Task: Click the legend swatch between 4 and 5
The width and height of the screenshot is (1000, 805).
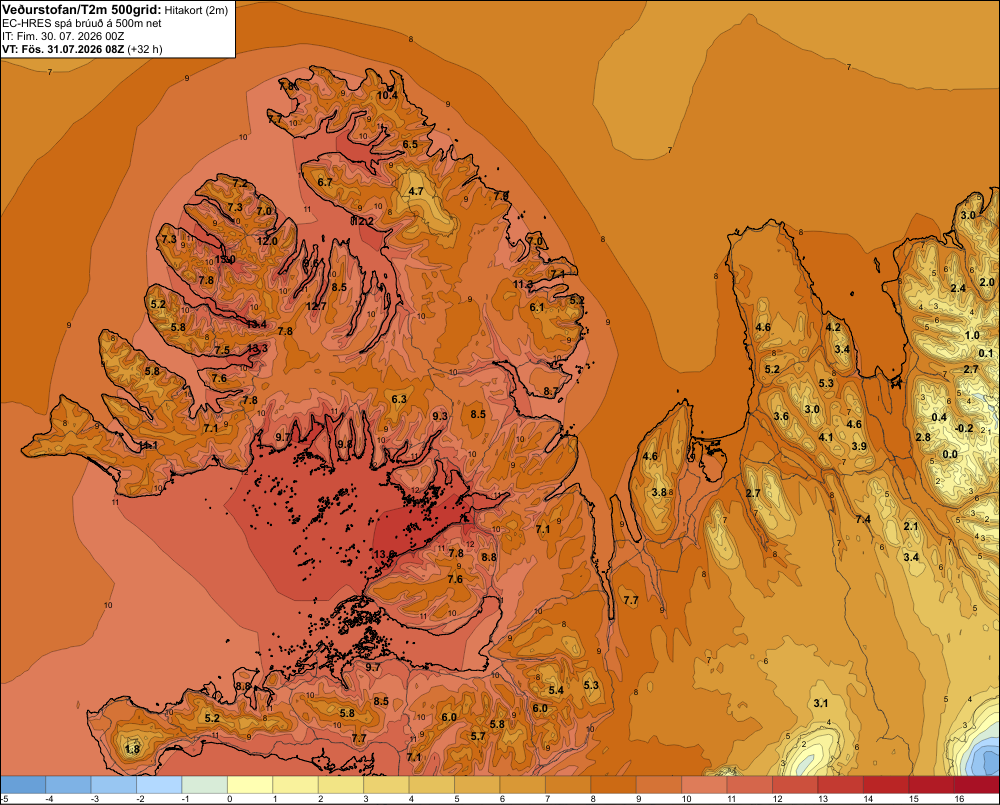Action: coord(432,785)
